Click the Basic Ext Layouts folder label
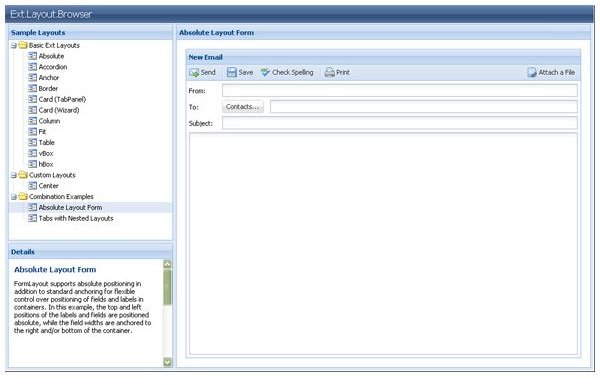 coord(54,45)
